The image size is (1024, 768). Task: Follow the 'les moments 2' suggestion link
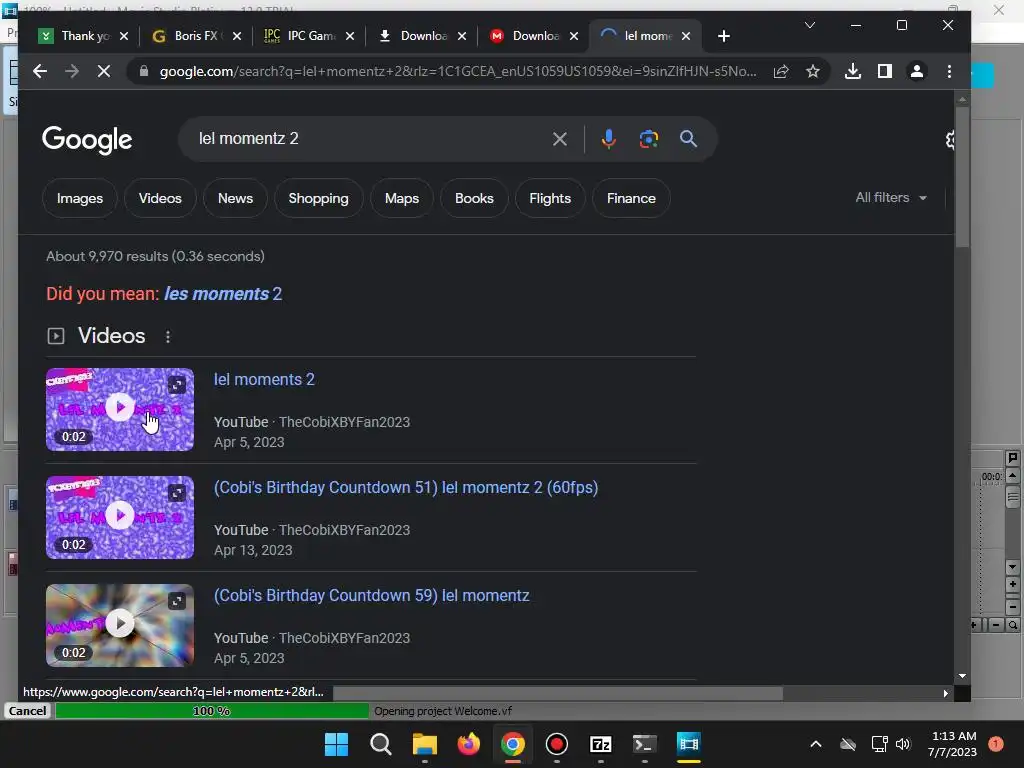[x=223, y=294]
